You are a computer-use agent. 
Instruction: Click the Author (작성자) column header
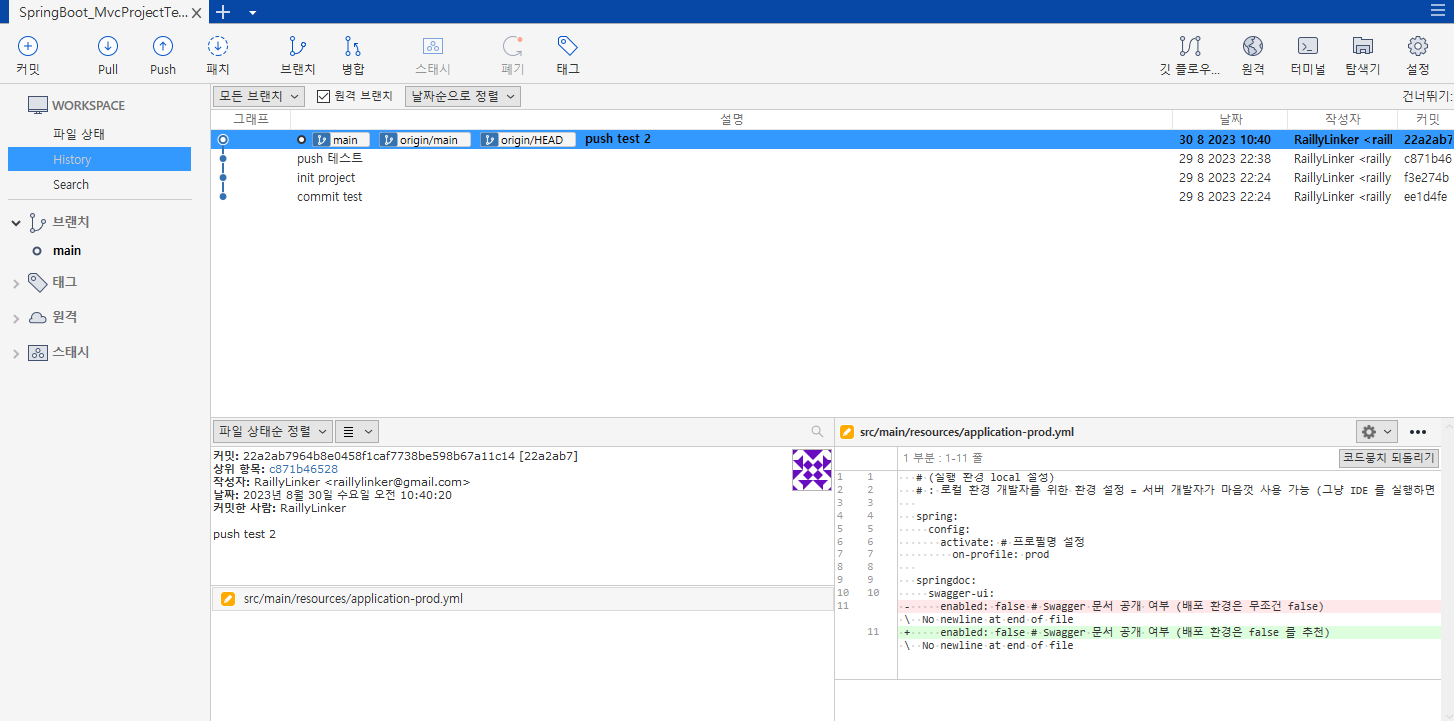click(1343, 119)
